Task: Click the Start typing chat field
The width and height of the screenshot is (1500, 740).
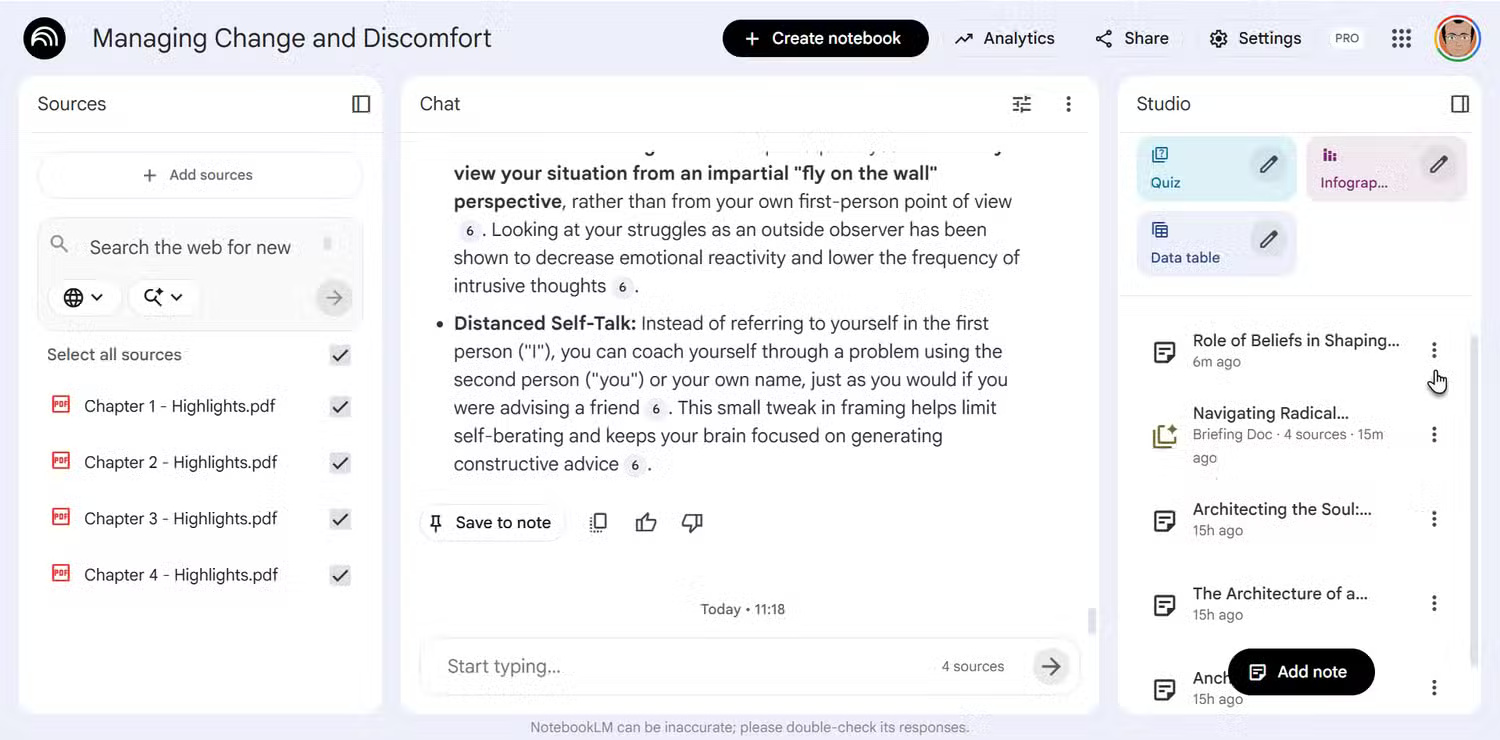Action: point(680,666)
